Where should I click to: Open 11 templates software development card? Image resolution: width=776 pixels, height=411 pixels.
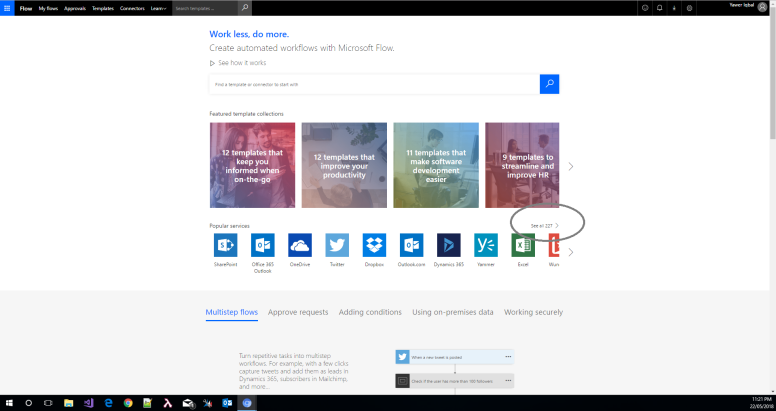point(436,165)
